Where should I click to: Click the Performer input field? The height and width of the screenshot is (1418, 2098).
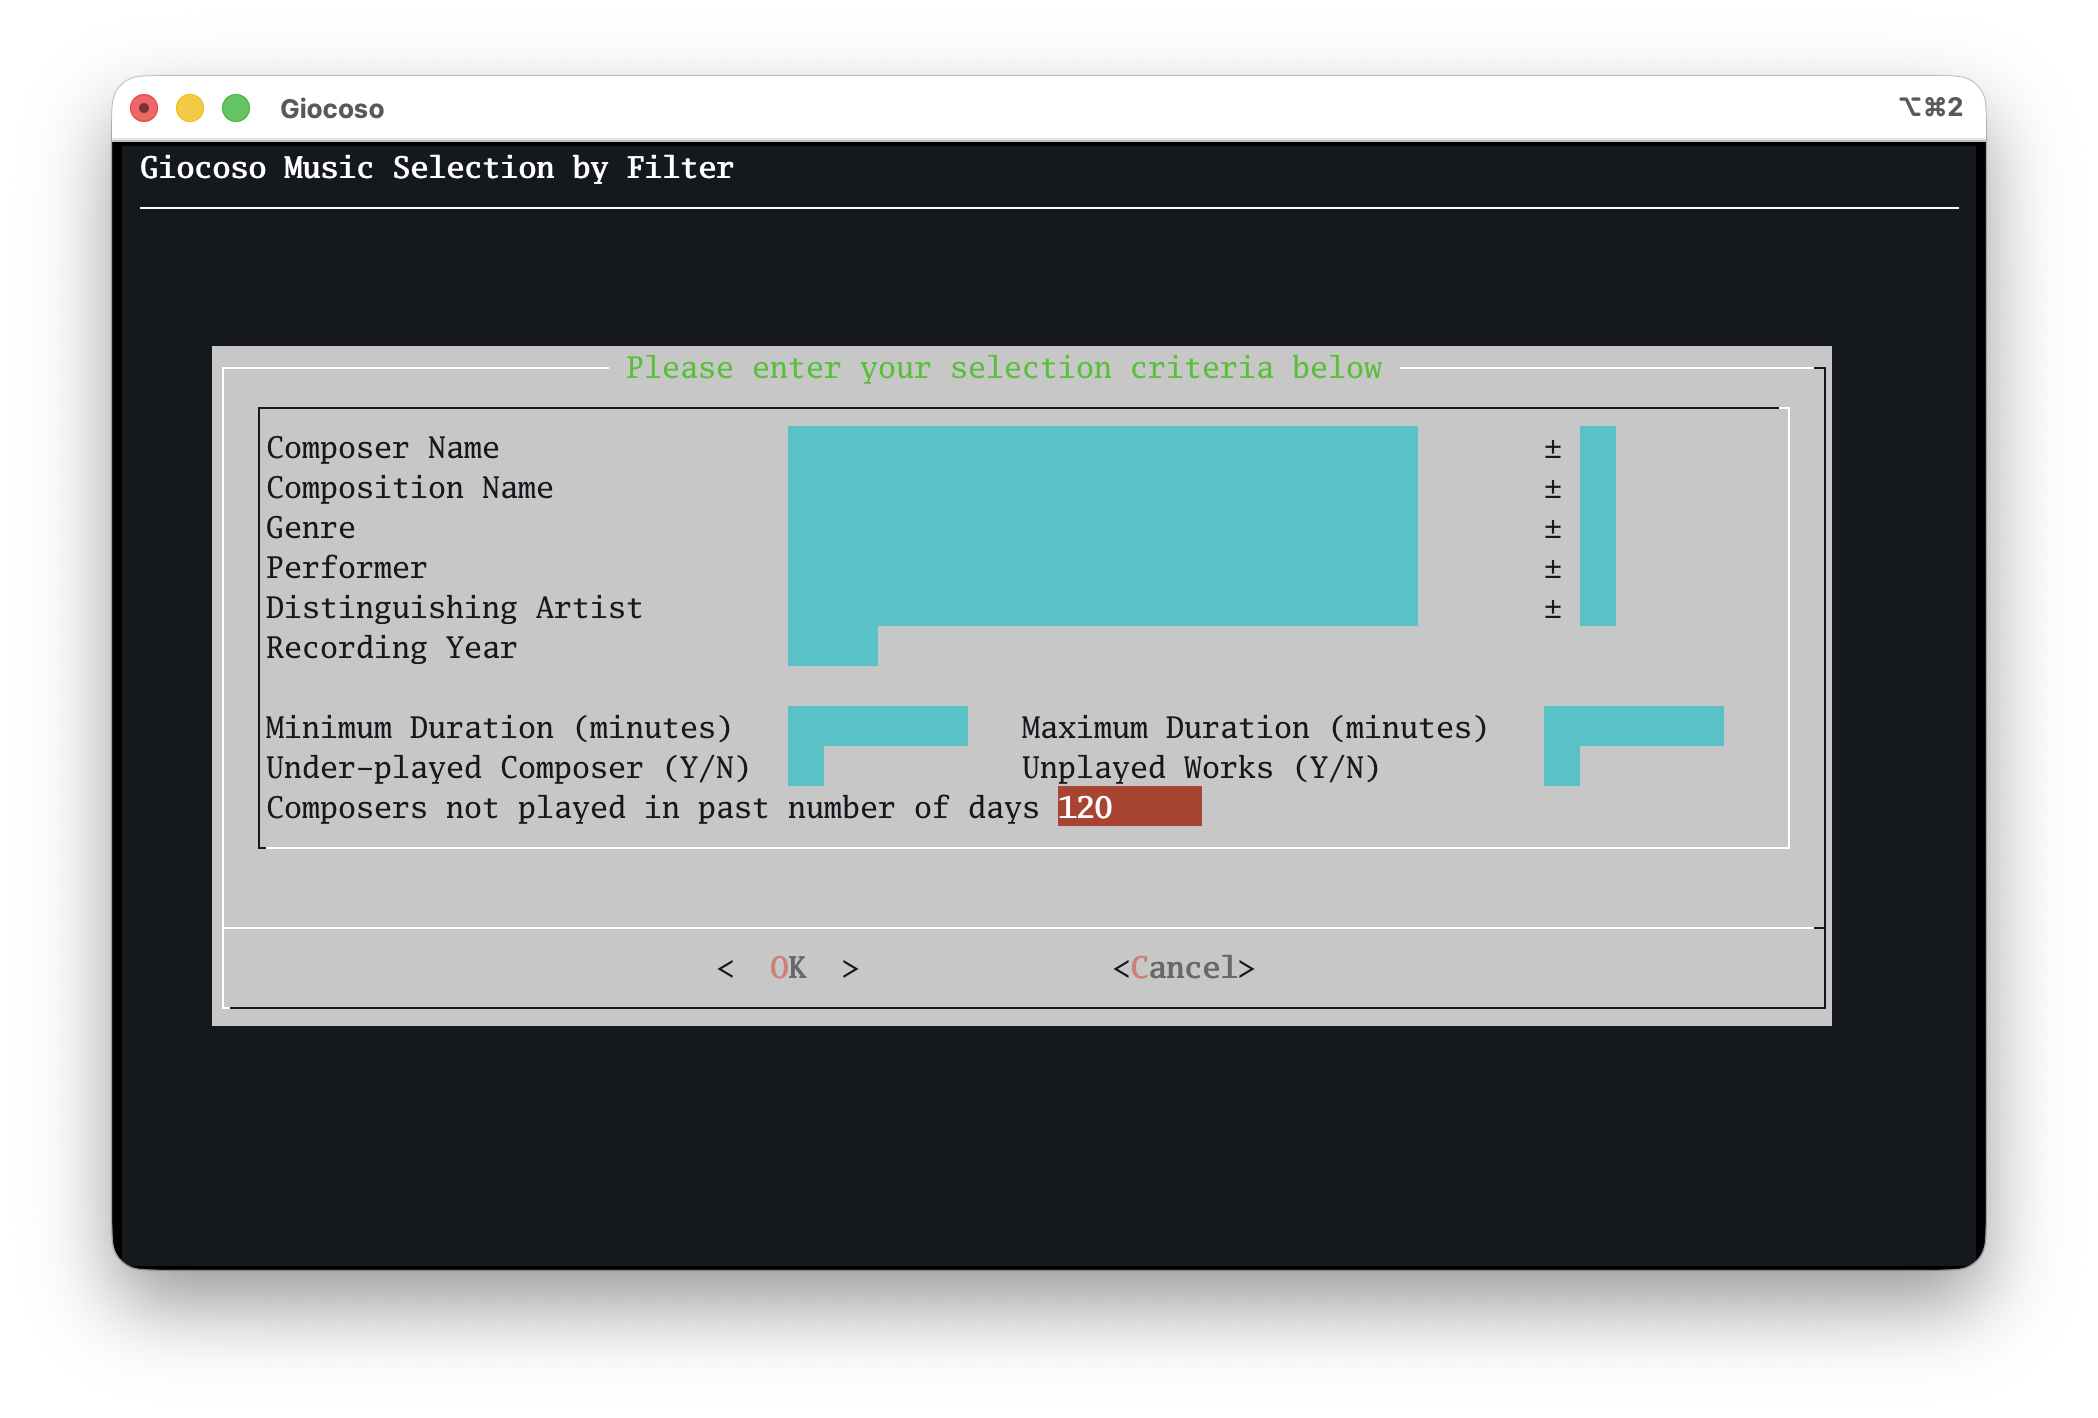tap(1102, 567)
